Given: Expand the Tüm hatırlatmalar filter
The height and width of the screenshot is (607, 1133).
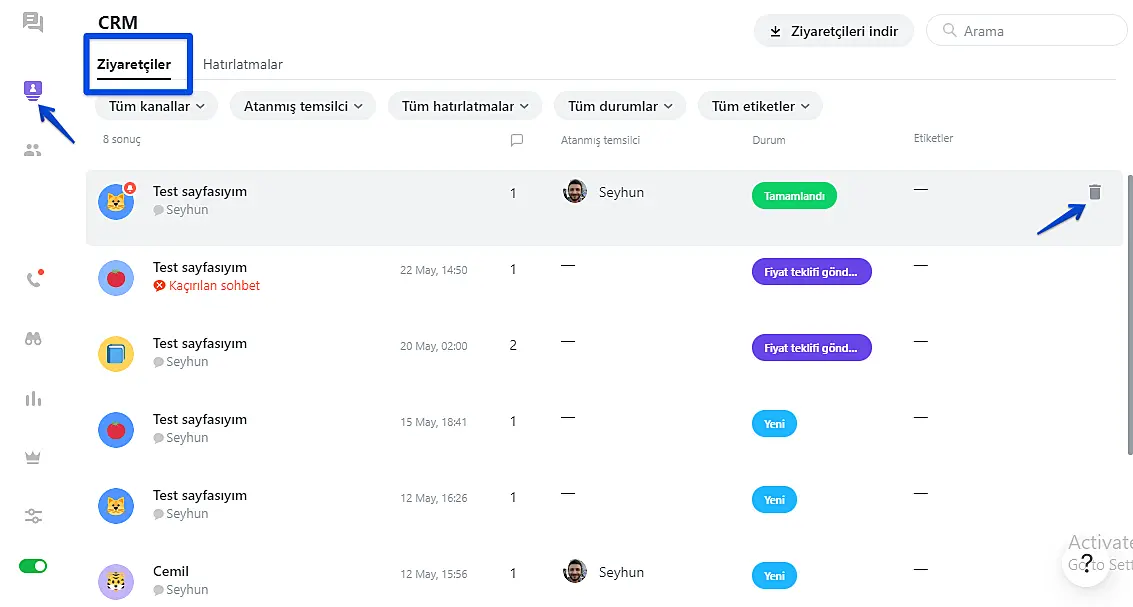Looking at the screenshot, I should [464, 106].
